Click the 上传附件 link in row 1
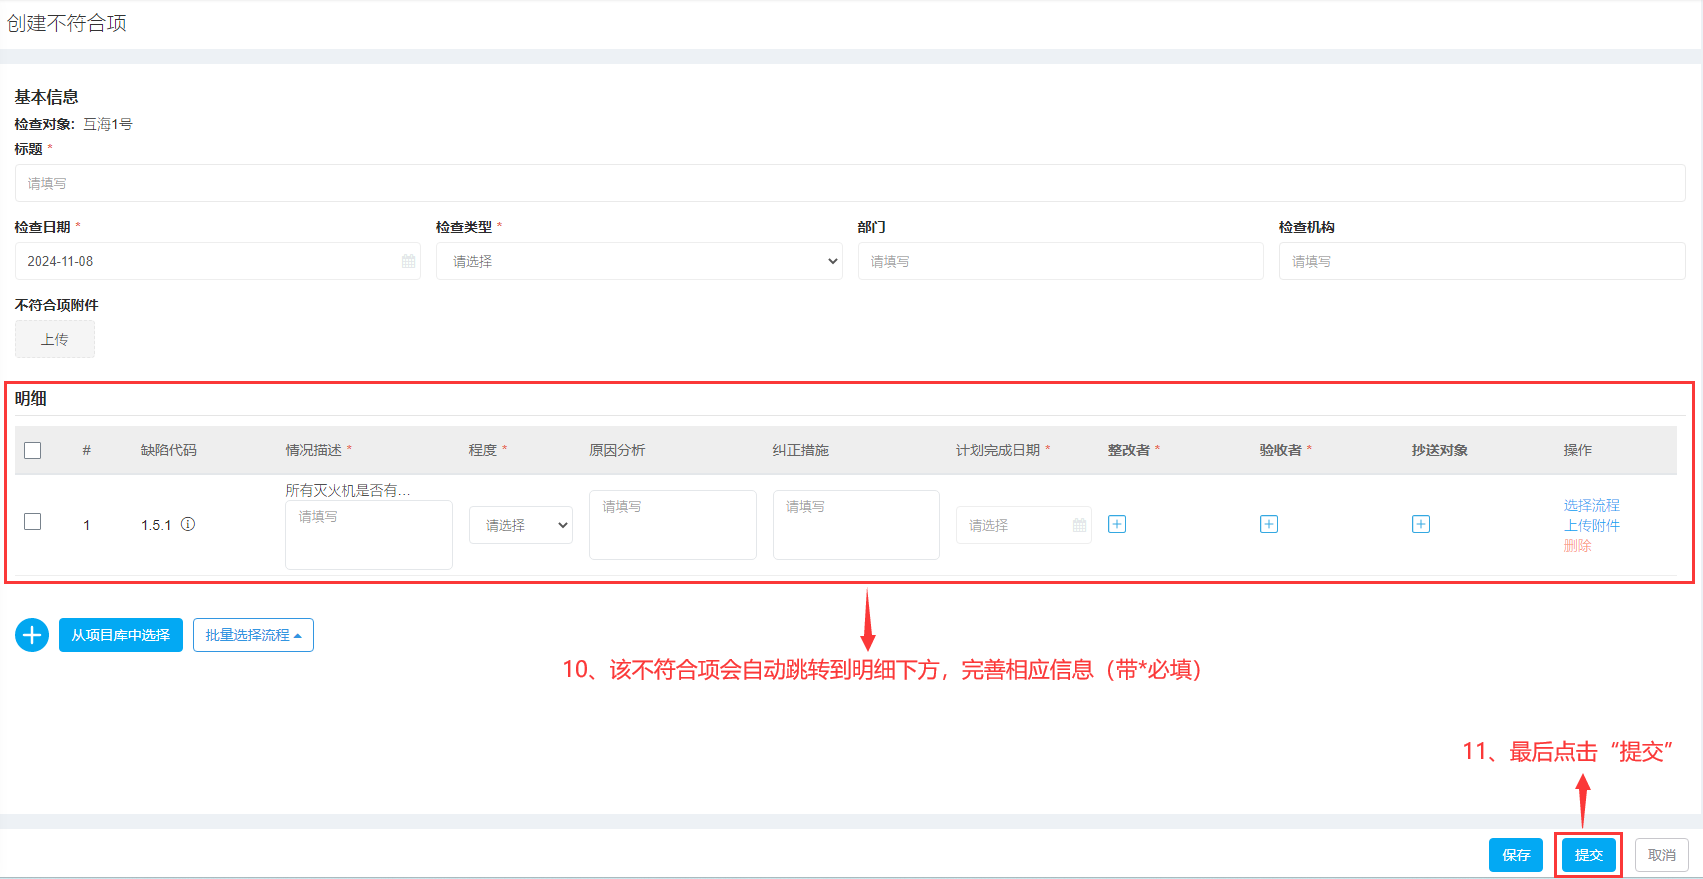Image resolution: width=1703 pixels, height=879 pixels. [x=1592, y=525]
